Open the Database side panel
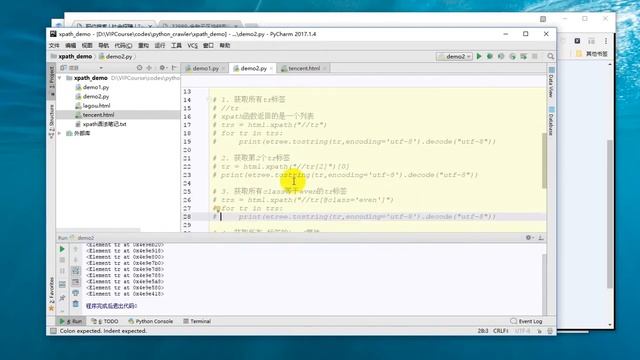 tap(551, 121)
